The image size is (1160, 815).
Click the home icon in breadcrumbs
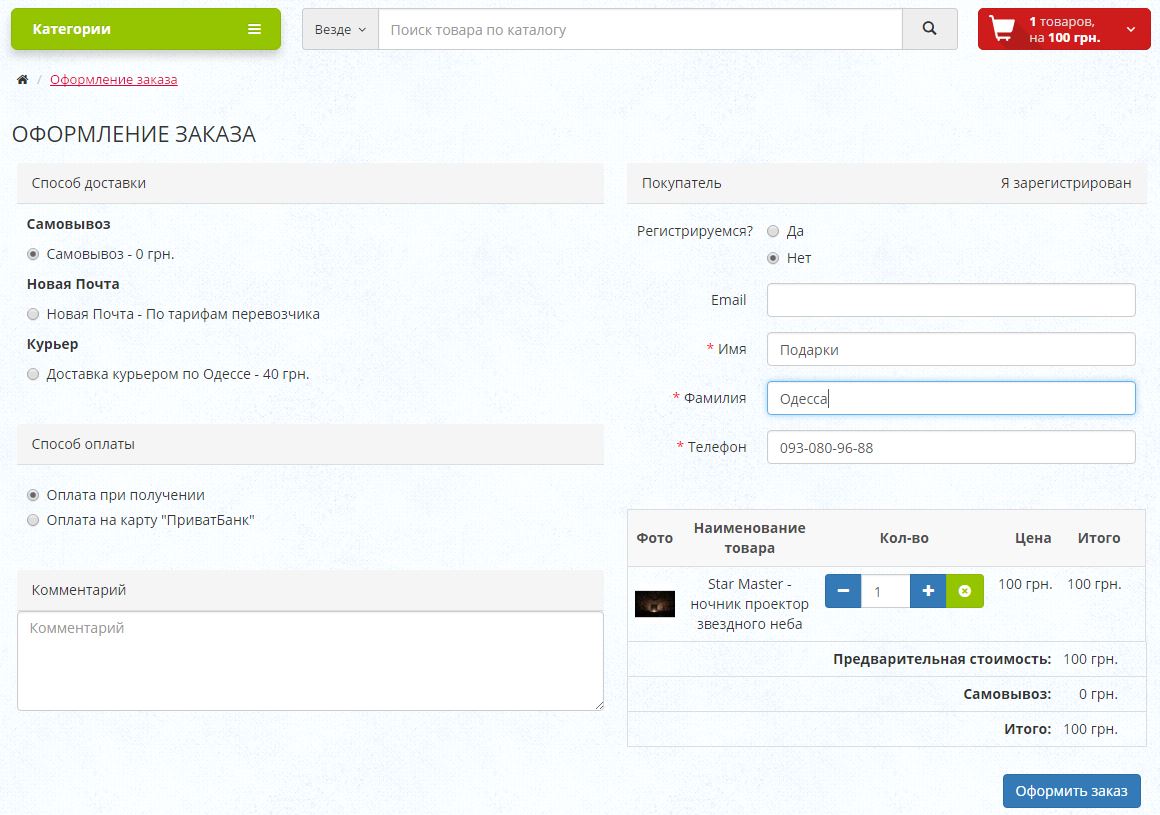click(22, 79)
